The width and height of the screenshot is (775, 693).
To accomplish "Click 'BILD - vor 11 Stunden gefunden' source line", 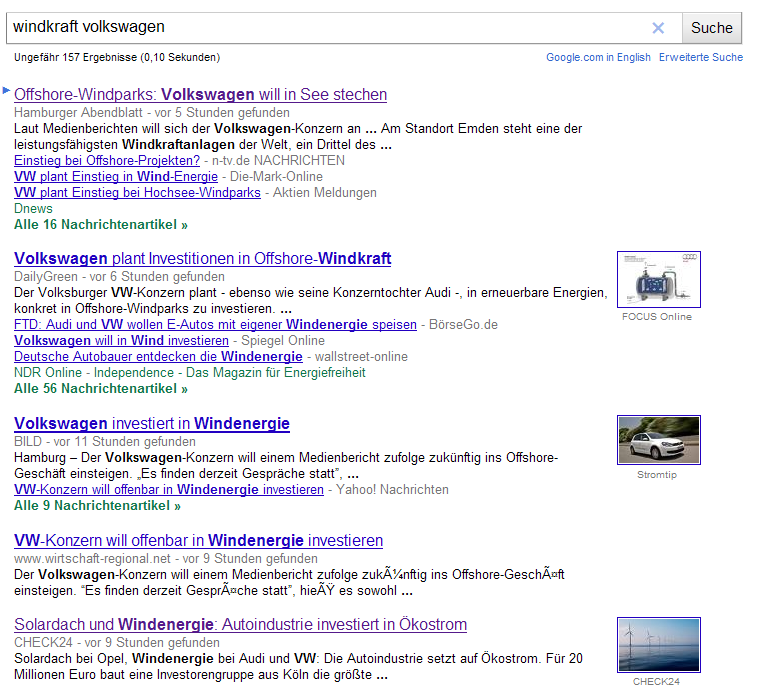I will pyautogui.click(x=105, y=442).
